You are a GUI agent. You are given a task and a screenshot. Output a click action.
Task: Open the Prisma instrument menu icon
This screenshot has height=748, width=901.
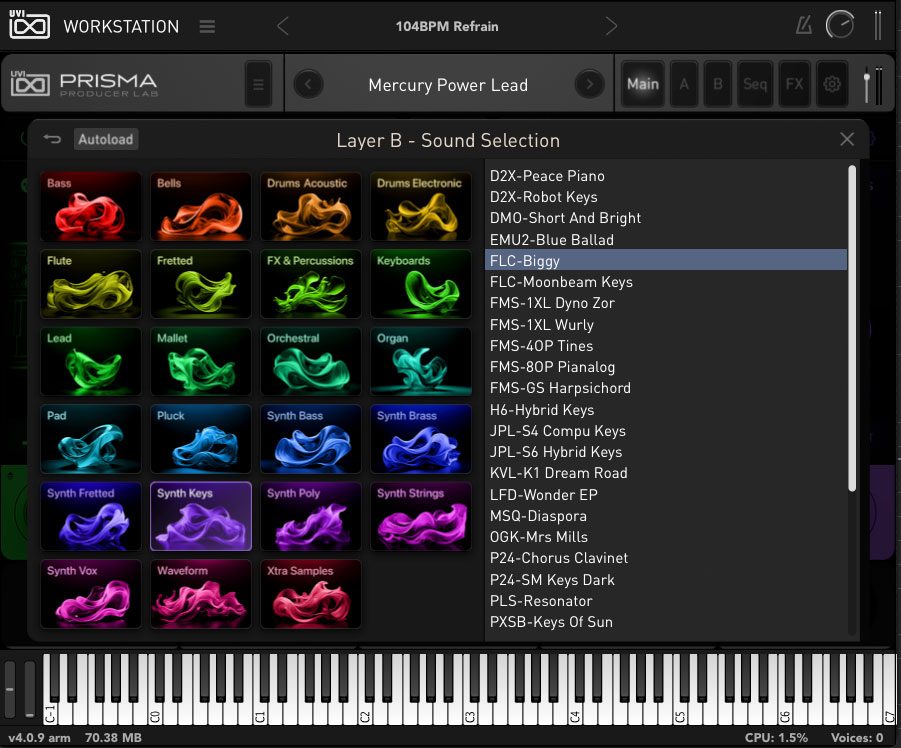pyautogui.click(x=258, y=84)
